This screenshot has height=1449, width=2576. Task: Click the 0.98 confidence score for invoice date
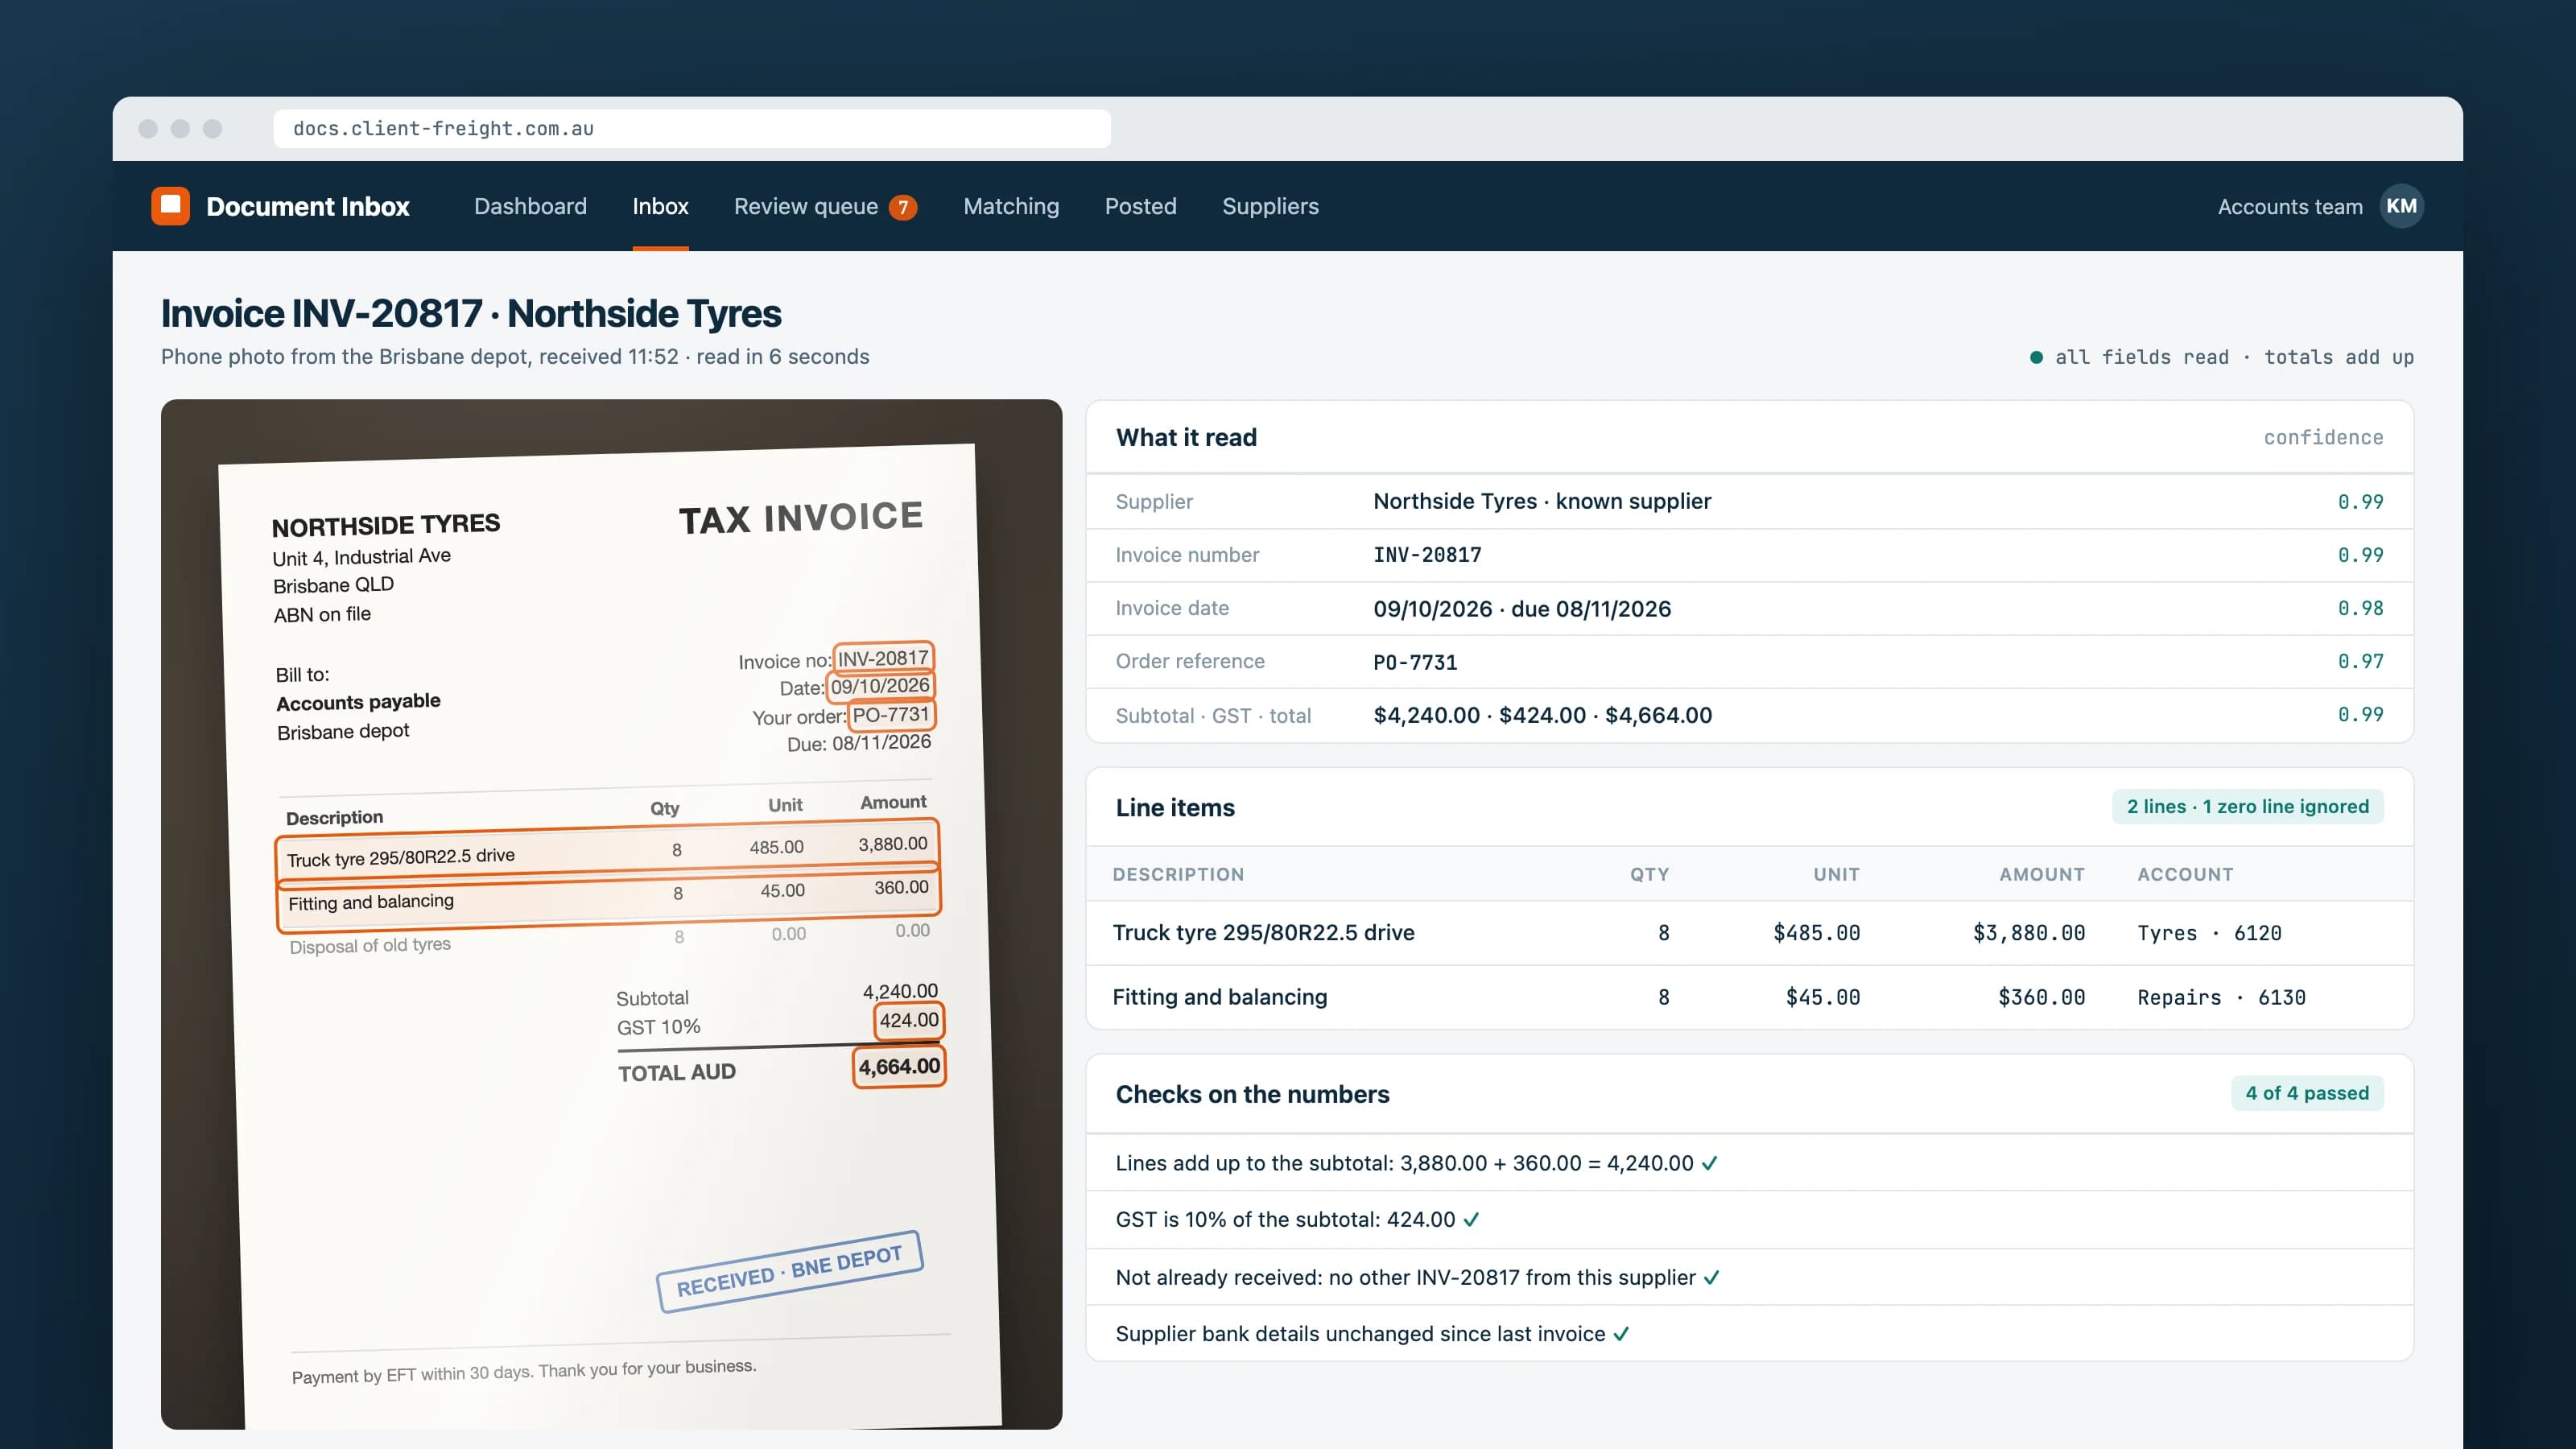[x=2360, y=608]
